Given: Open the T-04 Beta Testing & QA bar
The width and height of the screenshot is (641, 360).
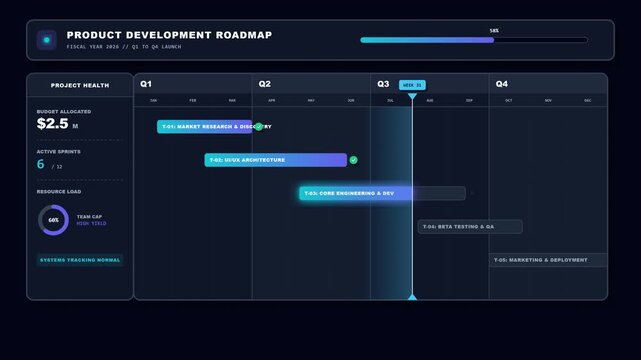Looking at the screenshot, I should [x=470, y=227].
